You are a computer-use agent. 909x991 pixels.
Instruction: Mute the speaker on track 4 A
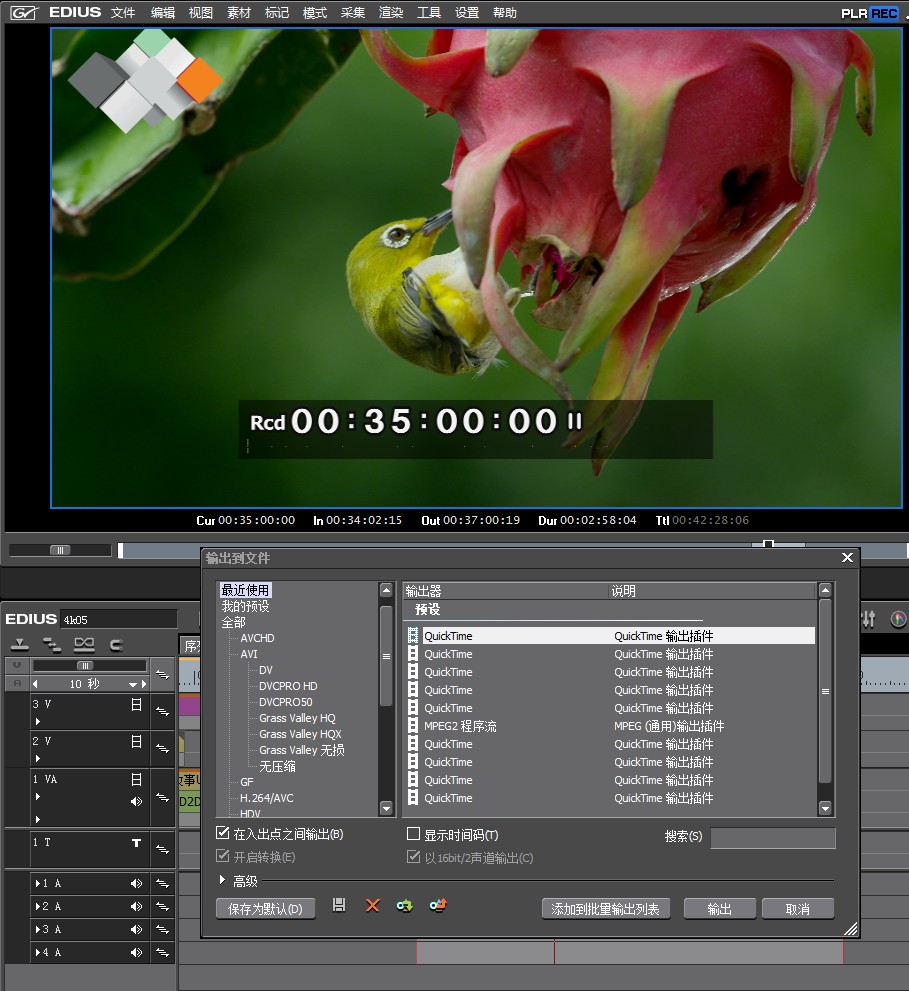[x=136, y=952]
